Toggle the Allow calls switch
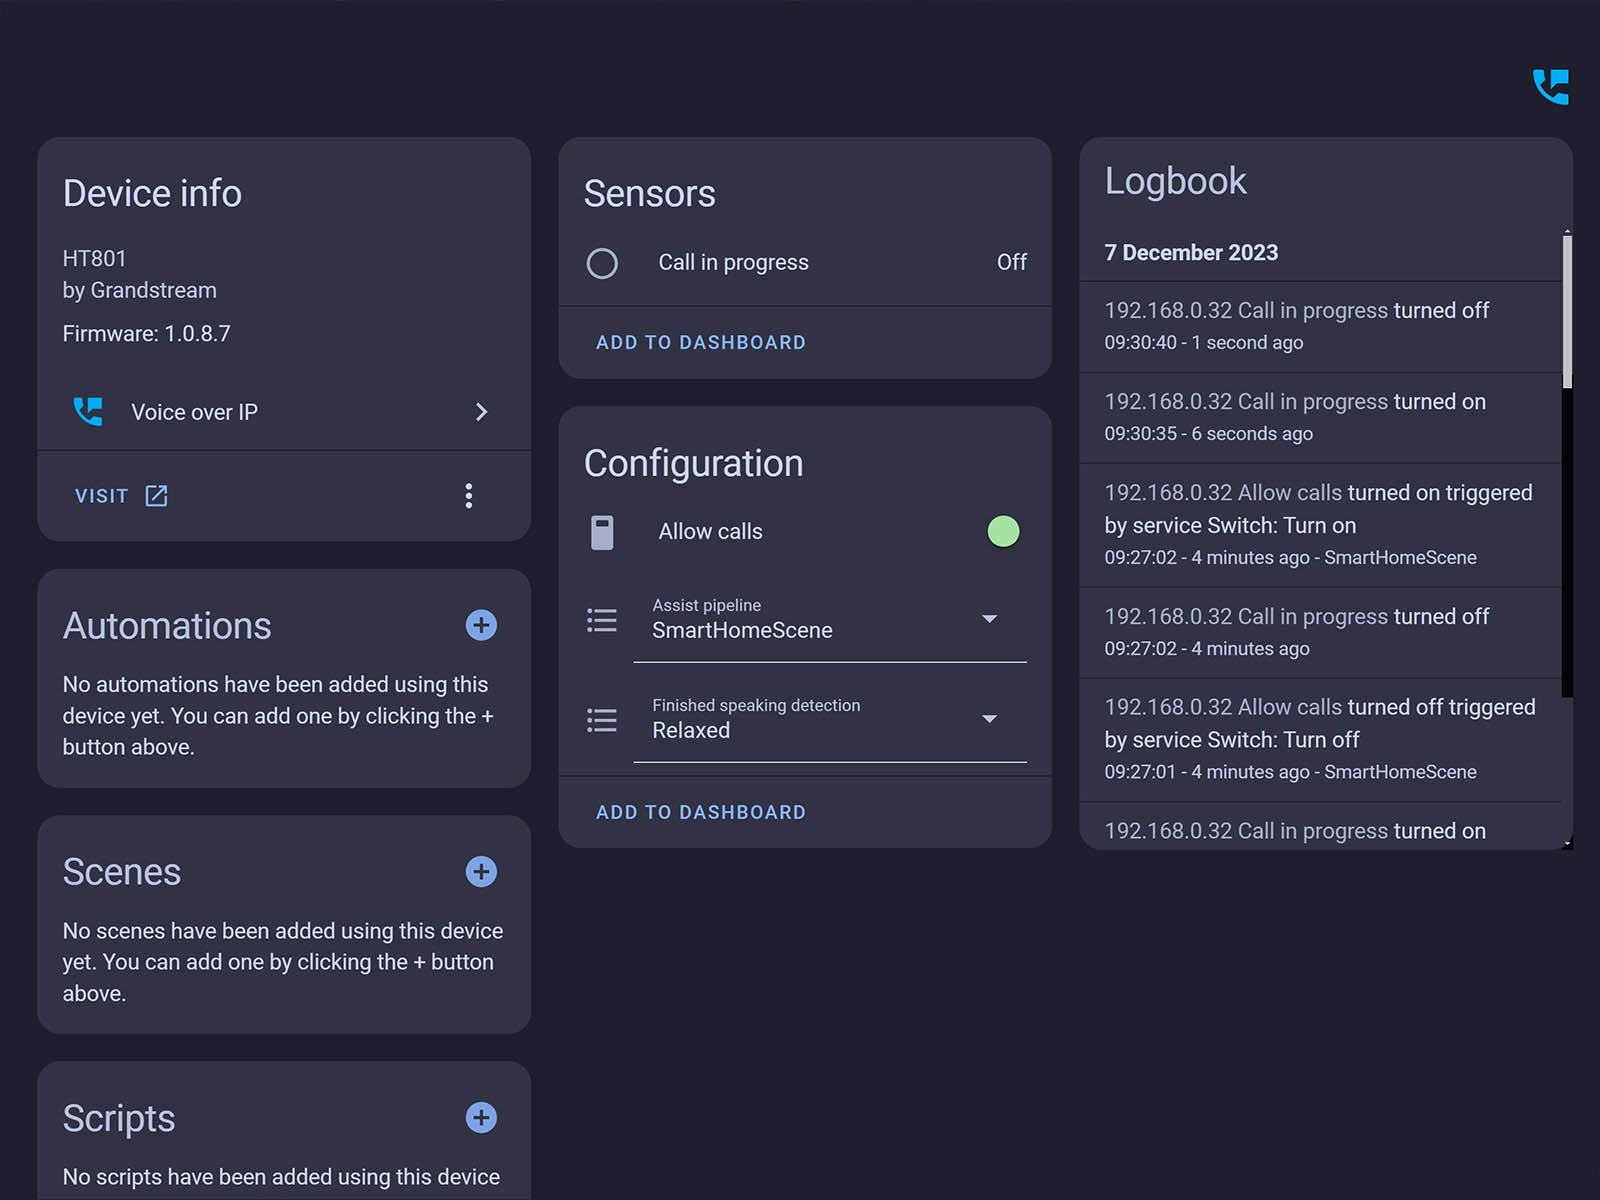 (x=1003, y=532)
